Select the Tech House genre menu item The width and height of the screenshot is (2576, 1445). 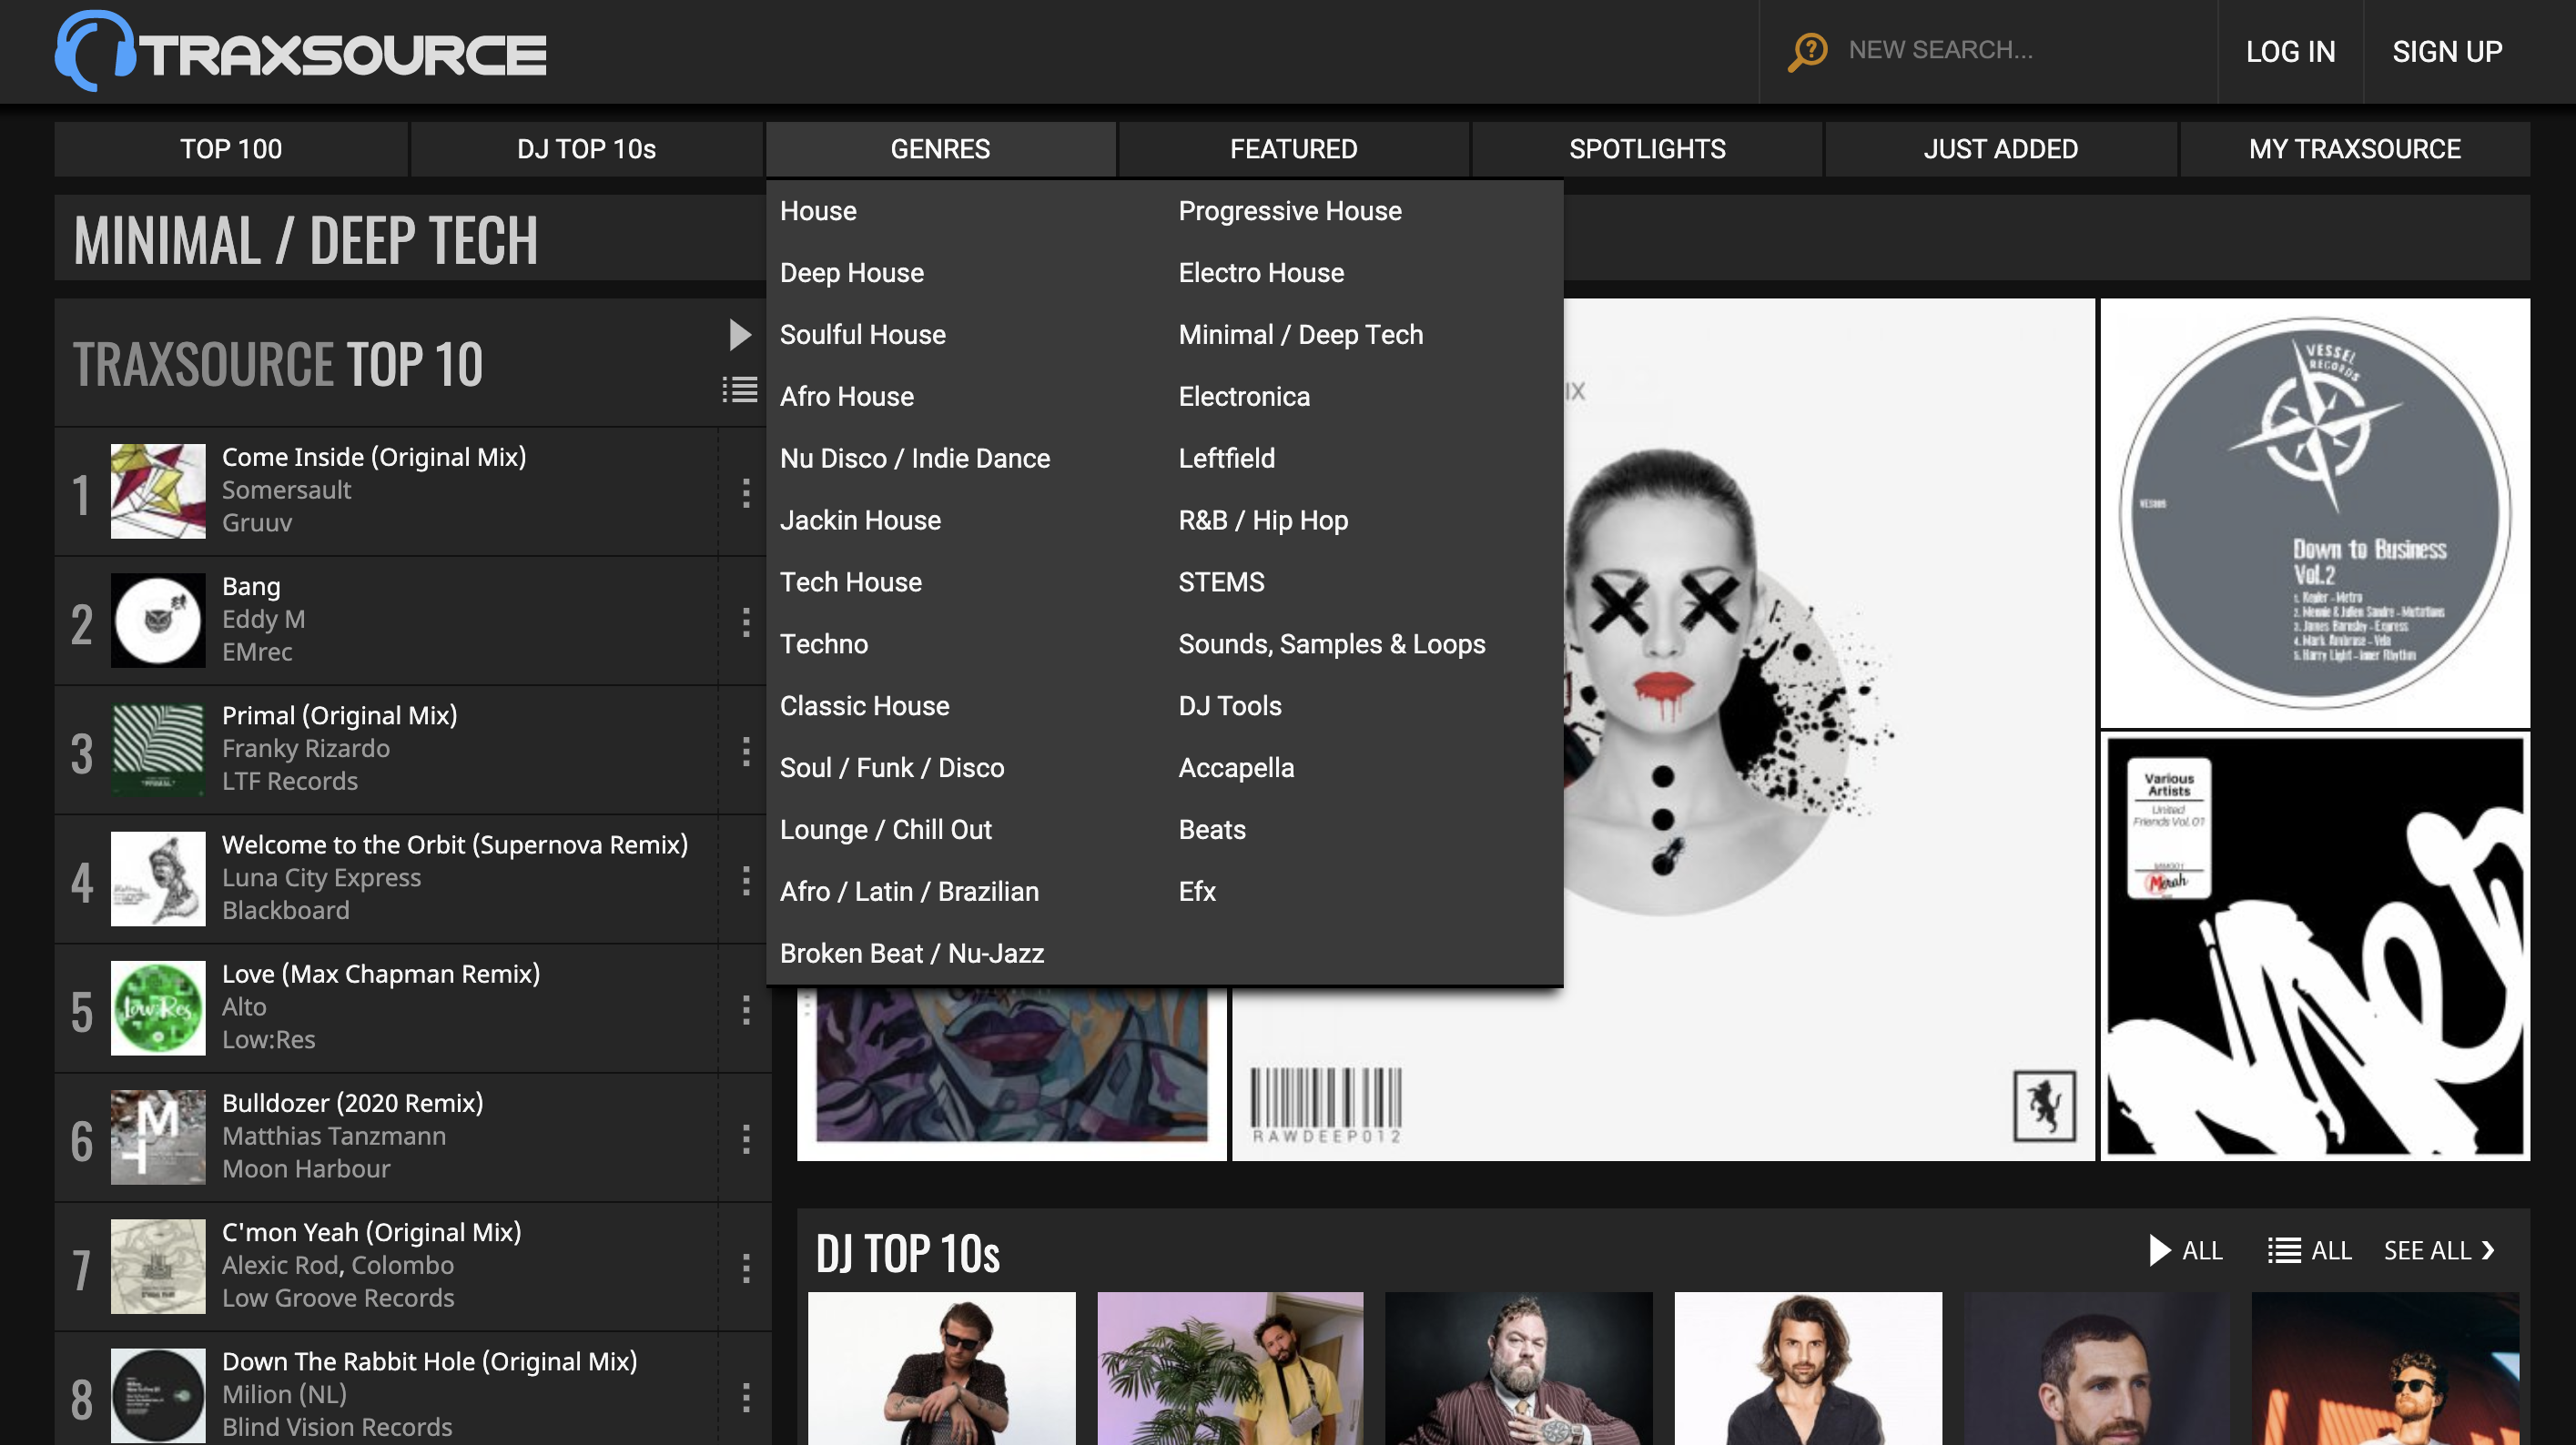851,581
